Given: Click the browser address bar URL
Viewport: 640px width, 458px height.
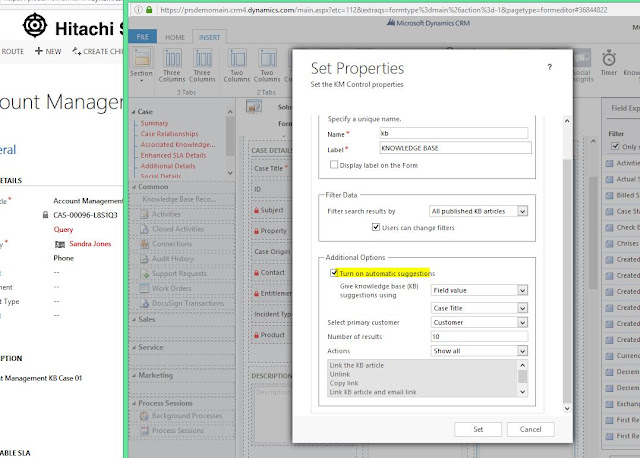Looking at the screenshot, I should [384, 9].
